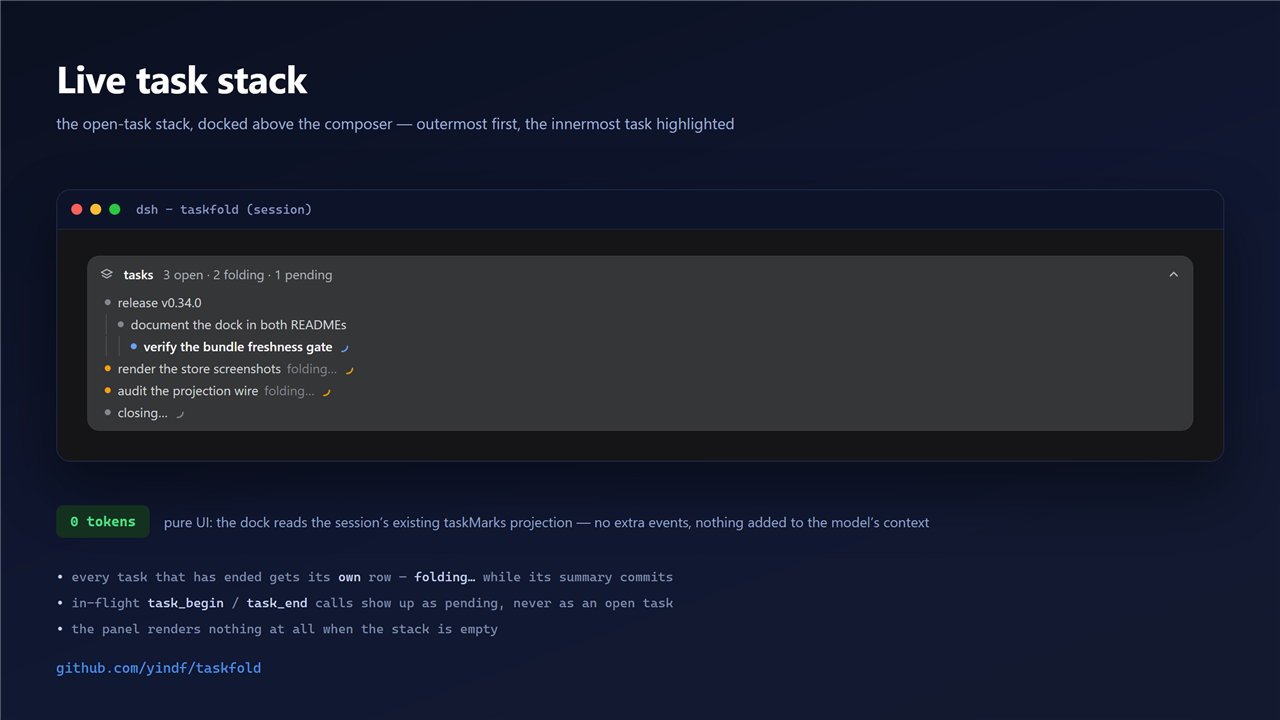Click 'folding…' label on audit projection row
Viewport: 1280px width, 720px height.
289,391
